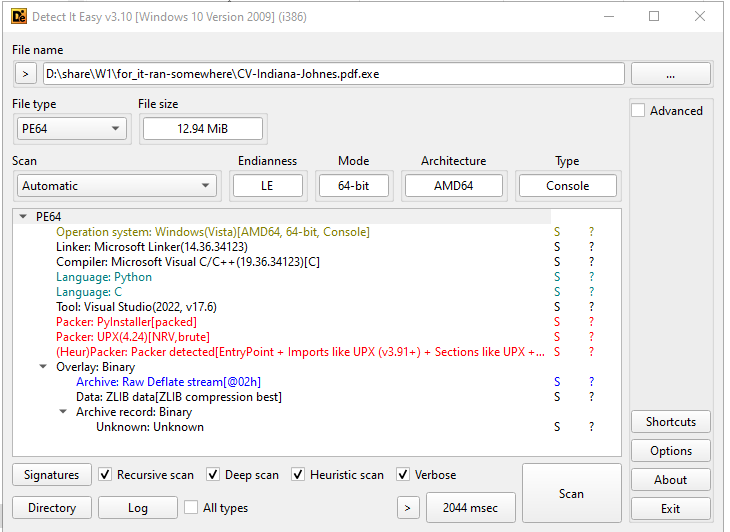Click the S link for Tool: Visual Studio row

(557, 307)
